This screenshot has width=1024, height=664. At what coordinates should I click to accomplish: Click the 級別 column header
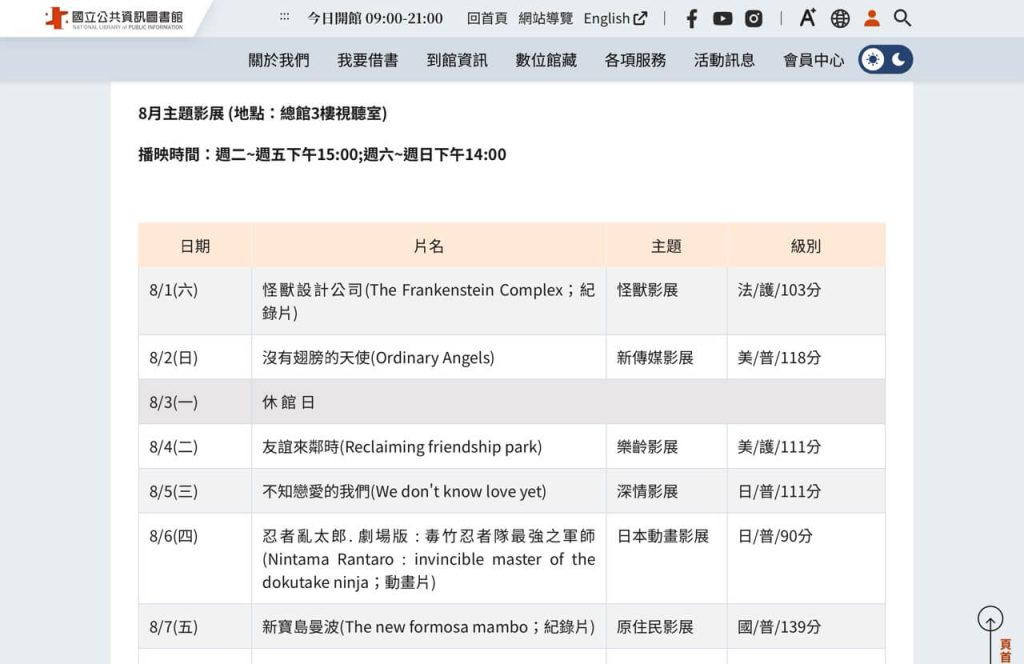[x=806, y=245]
